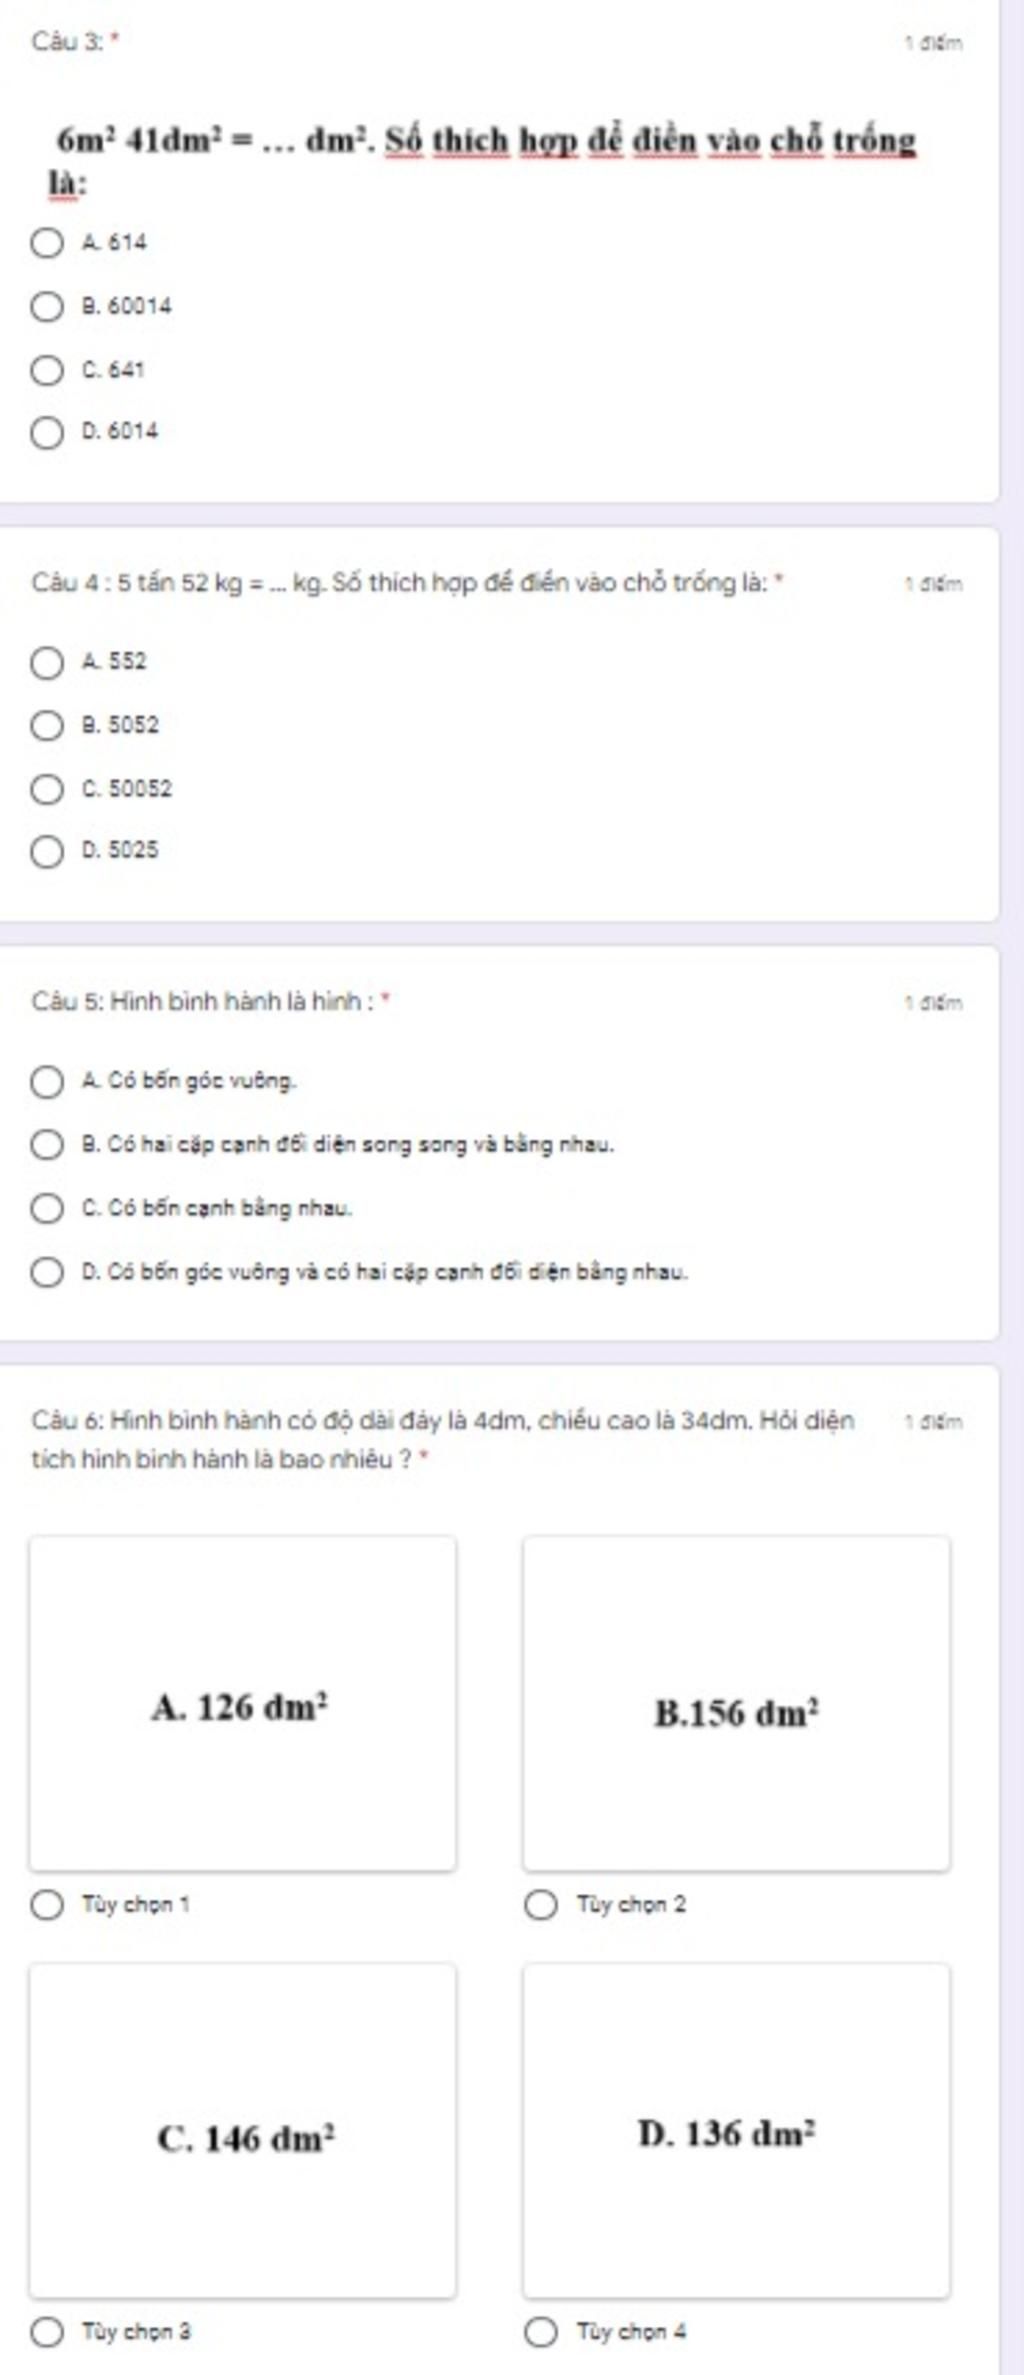This screenshot has height=2375, width=1024.
Task: Select B. hai cặp cạnh đối diện song song
Action: pyautogui.click(x=46, y=1144)
